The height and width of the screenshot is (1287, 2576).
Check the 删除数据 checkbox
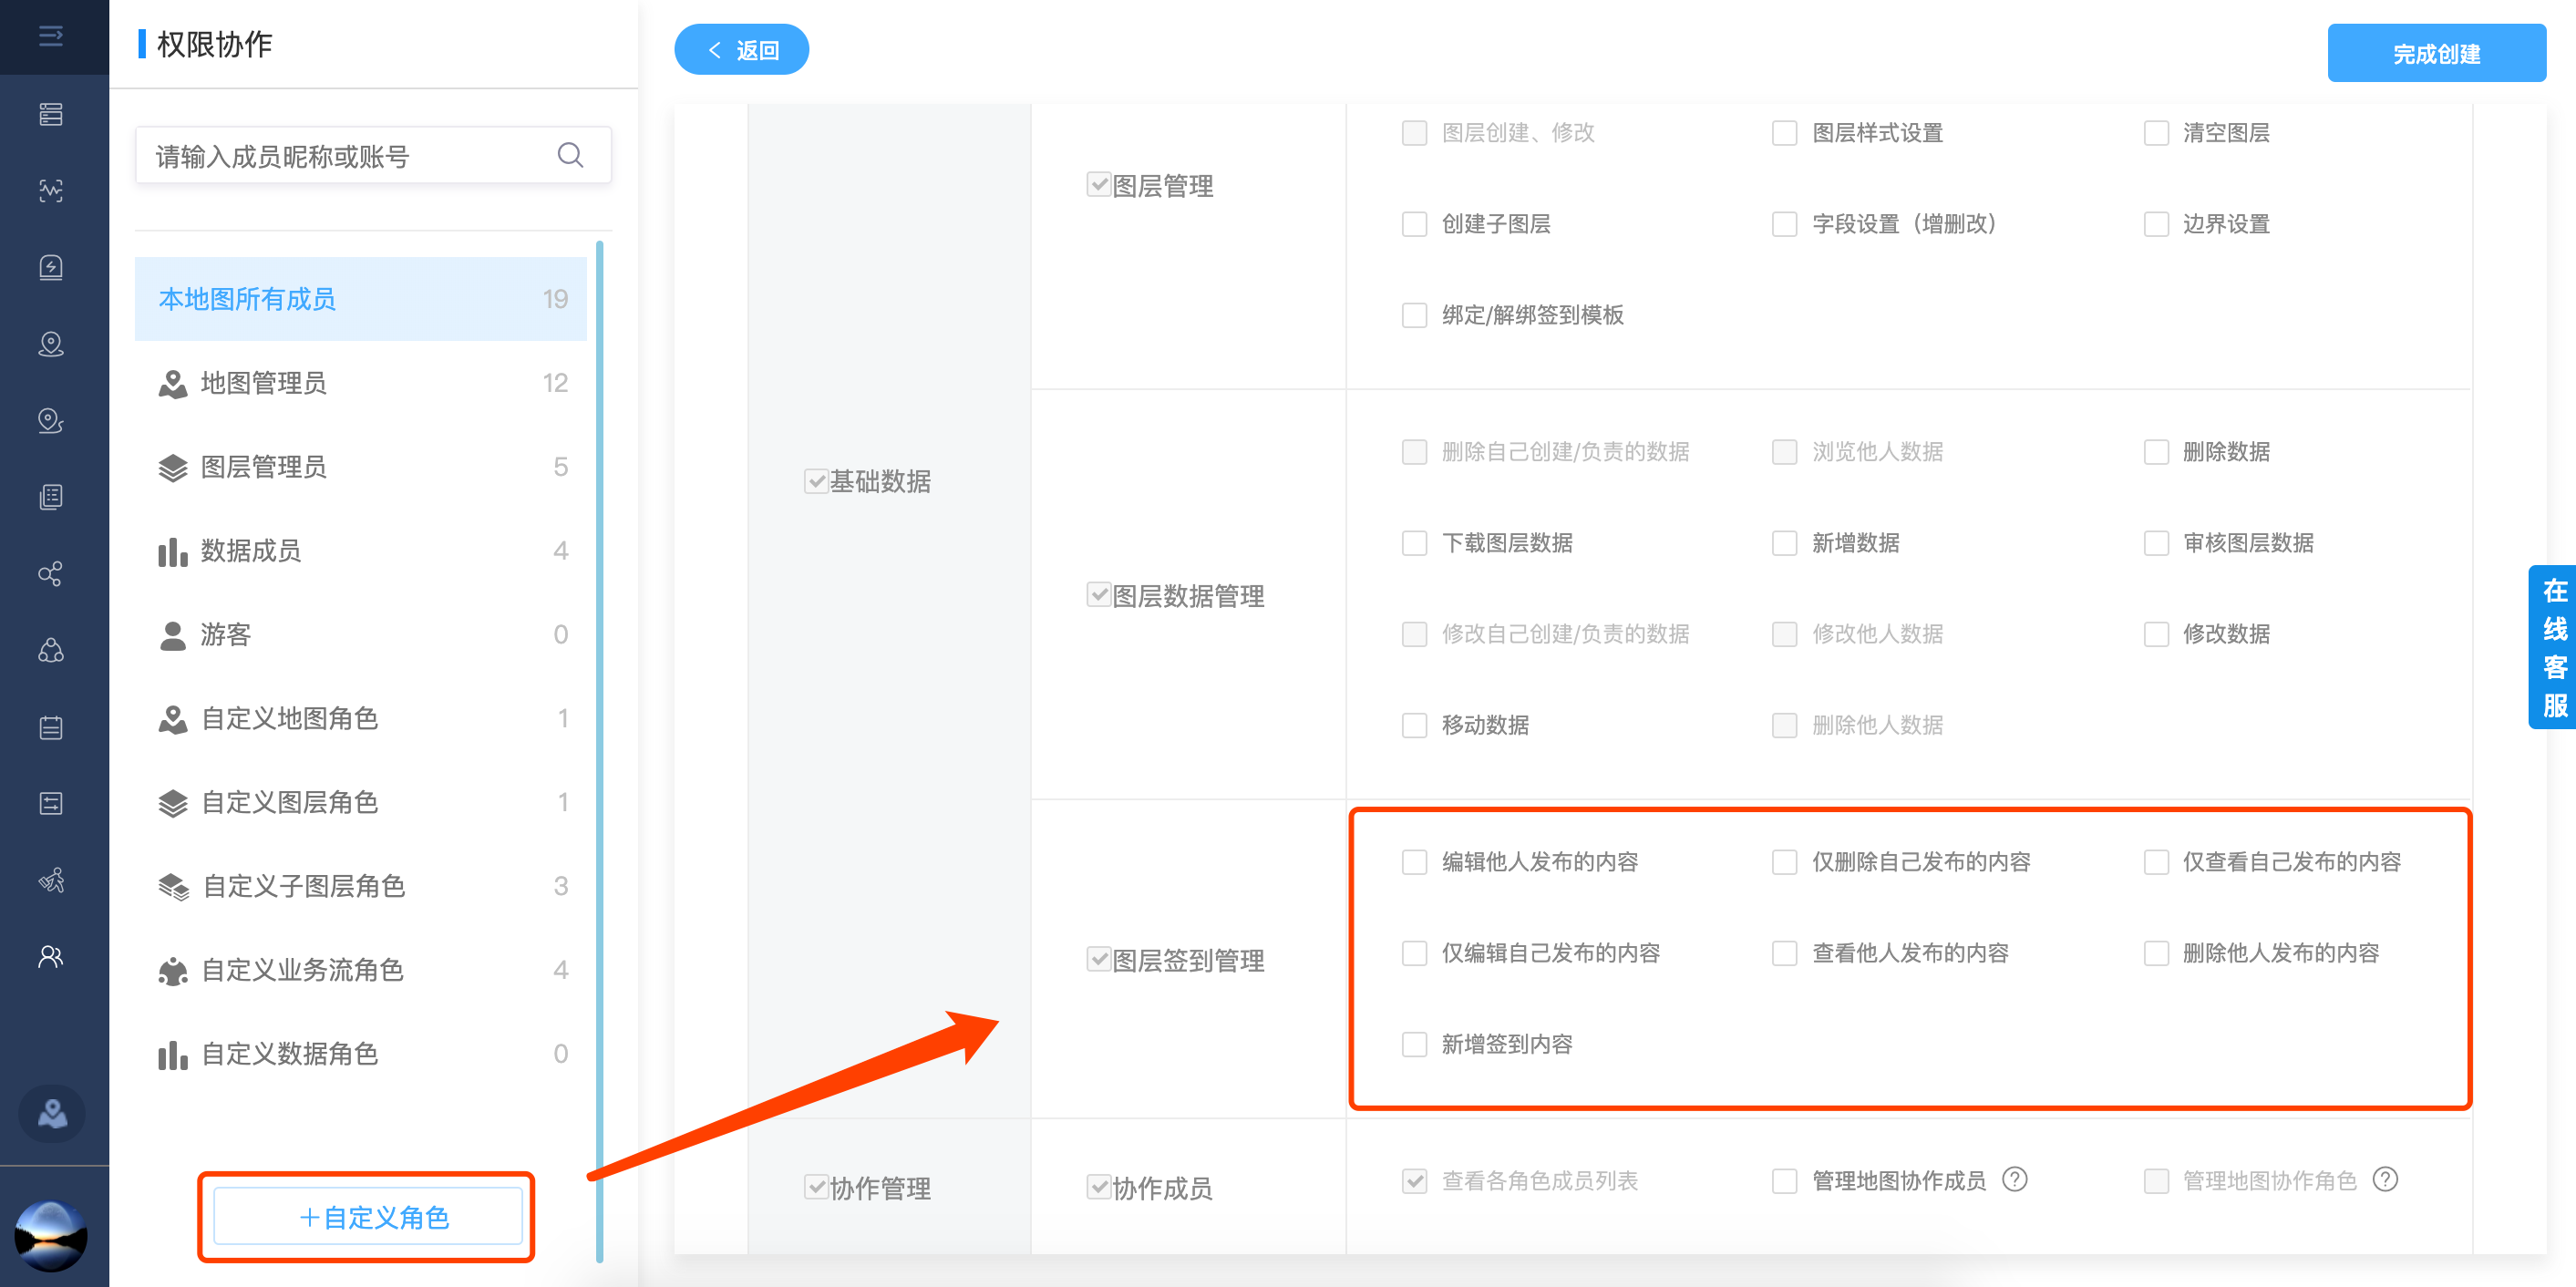point(2156,452)
